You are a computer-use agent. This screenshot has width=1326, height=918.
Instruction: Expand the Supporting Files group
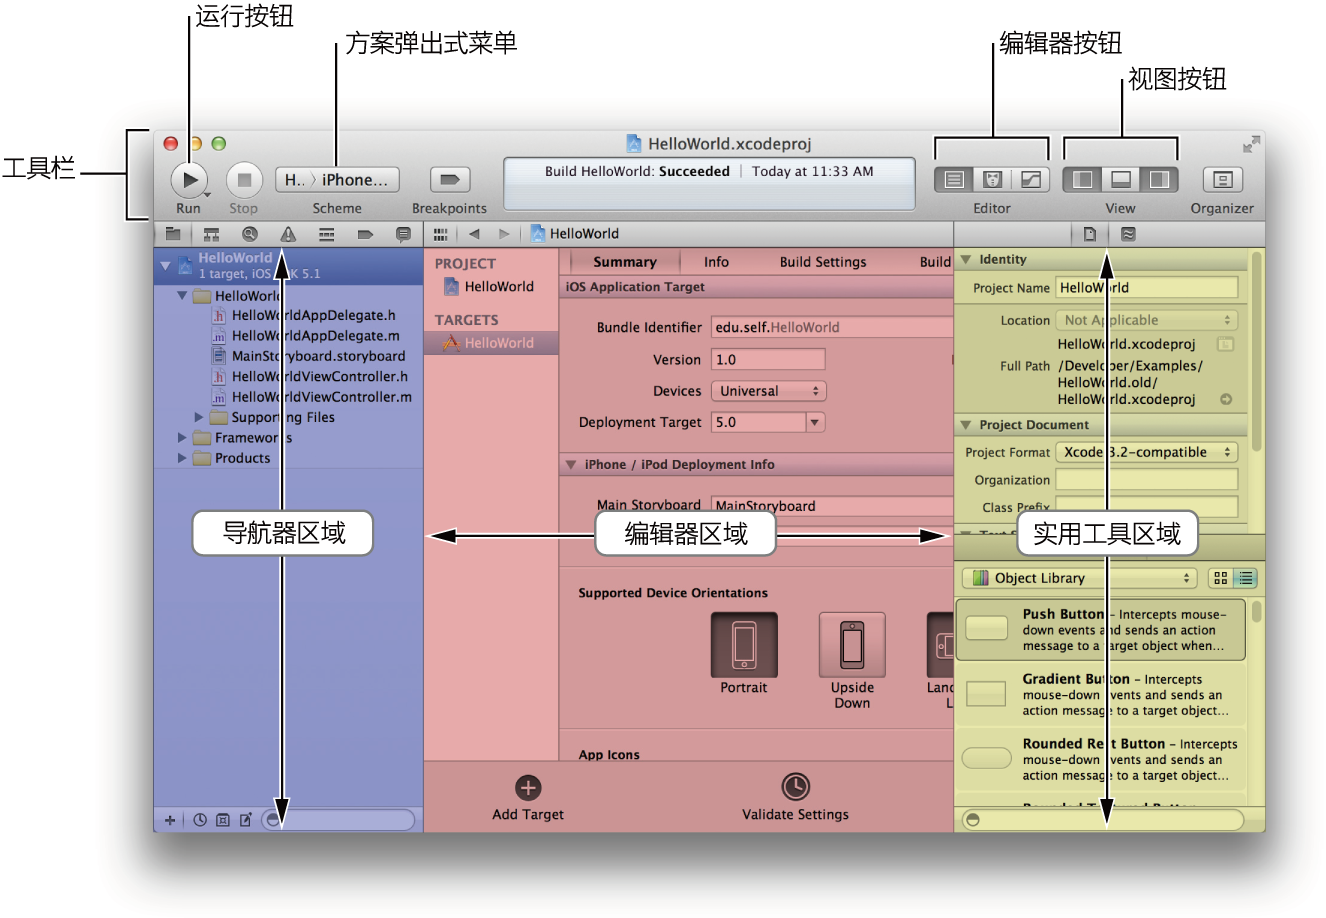[198, 417]
